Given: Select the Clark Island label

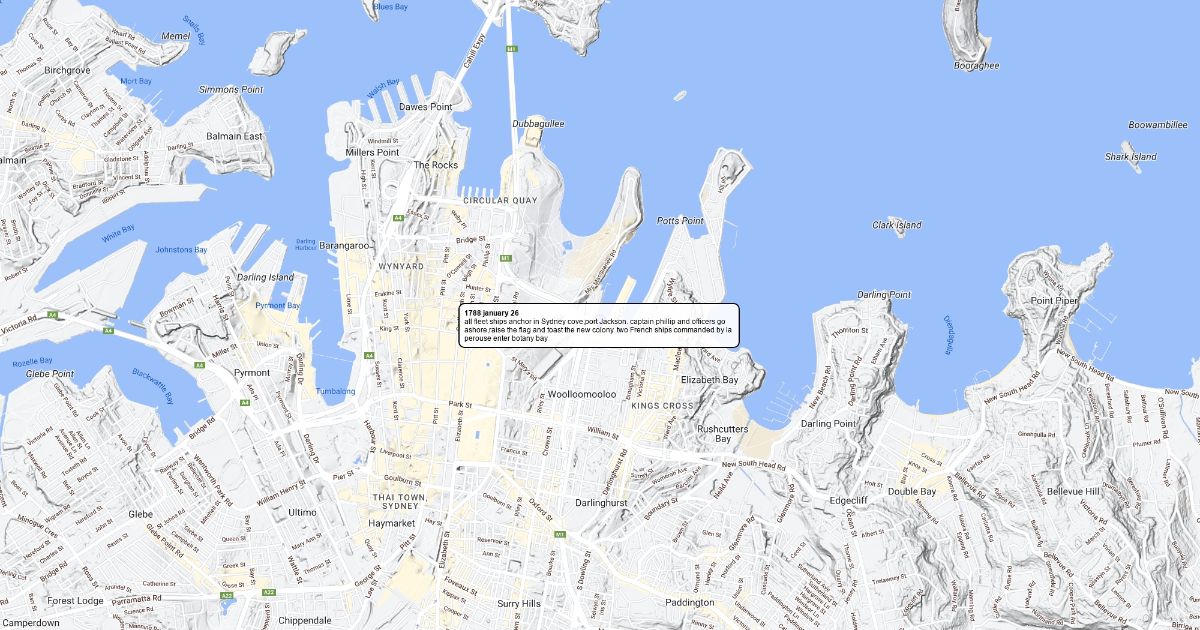Looking at the screenshot, I should click(x=896, y=225).
